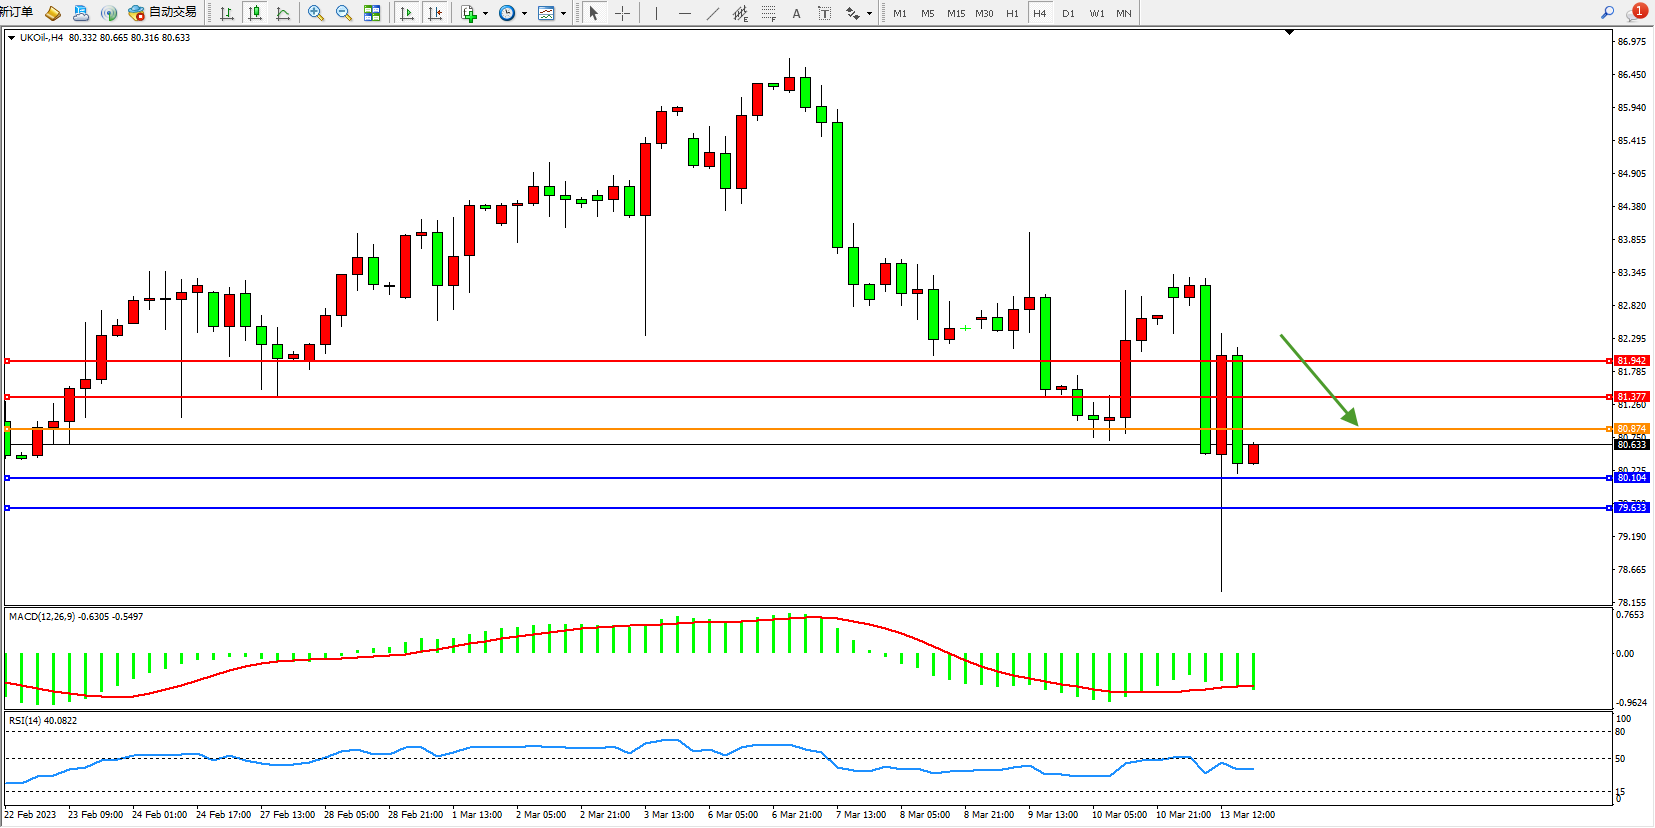Click the tile windows icon

(x=372, y=13)
